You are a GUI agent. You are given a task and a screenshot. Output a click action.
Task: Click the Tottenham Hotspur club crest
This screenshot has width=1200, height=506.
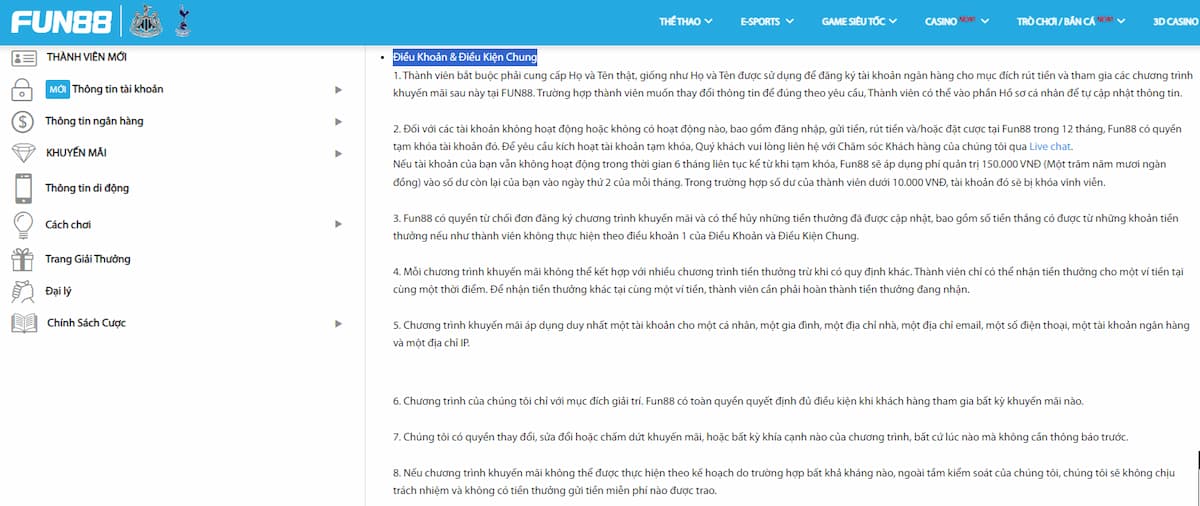coord(181,21)
